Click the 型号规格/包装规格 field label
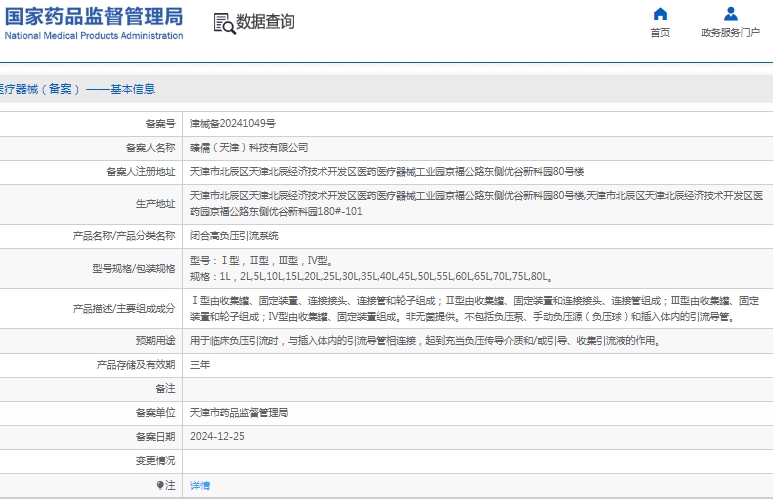 point(134,268)
